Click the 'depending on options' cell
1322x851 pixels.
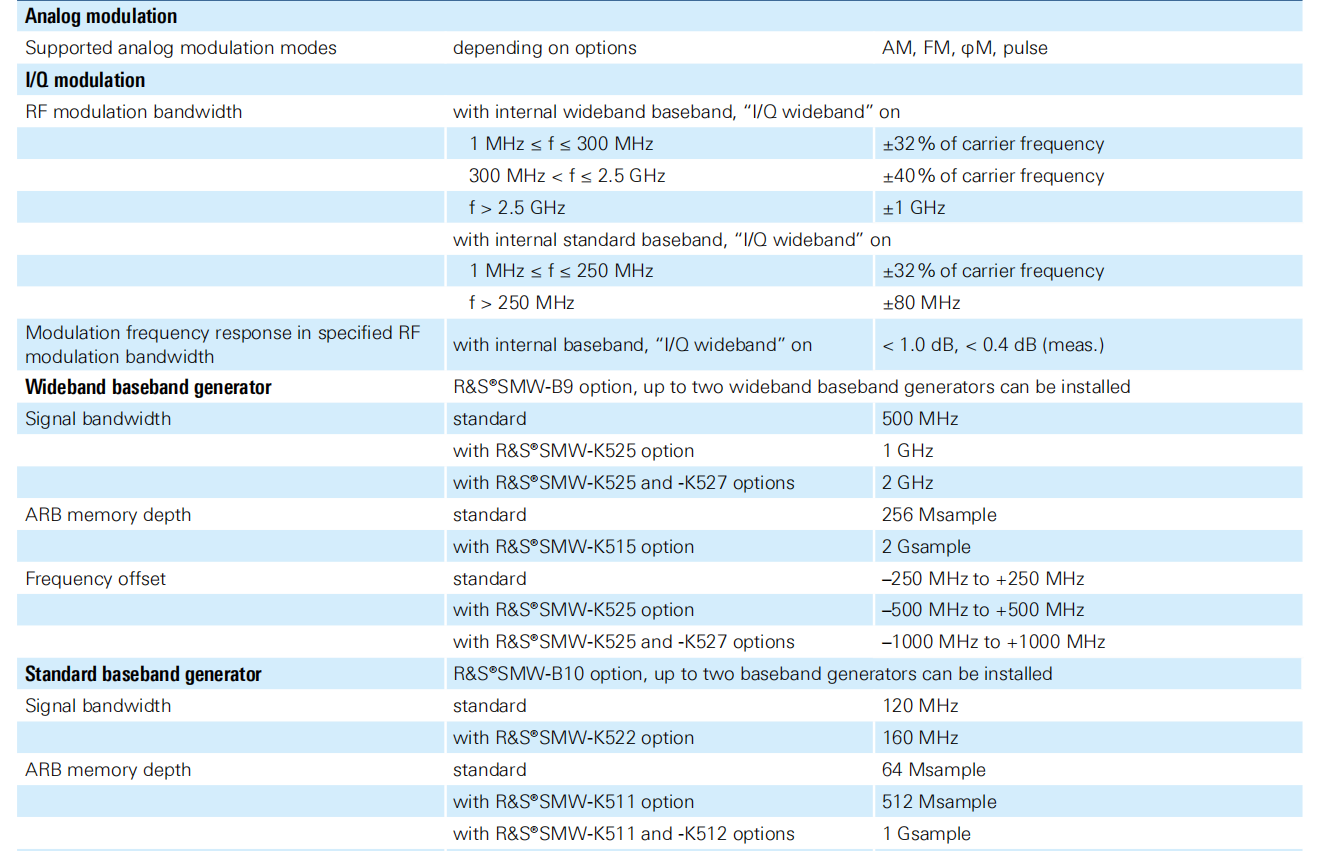point(544,48)
